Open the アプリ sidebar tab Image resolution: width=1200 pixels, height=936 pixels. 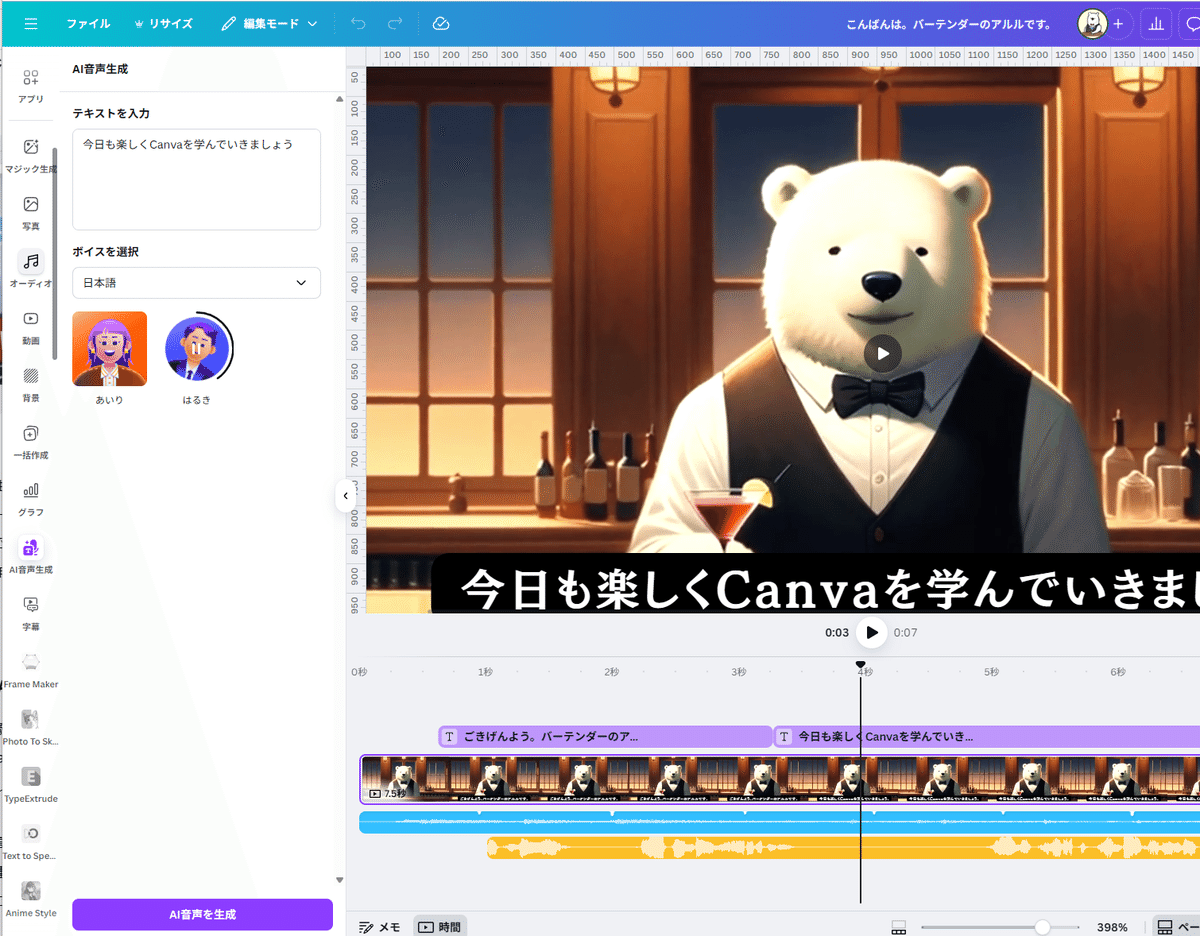pyautogui.click(x=31, y=86)
